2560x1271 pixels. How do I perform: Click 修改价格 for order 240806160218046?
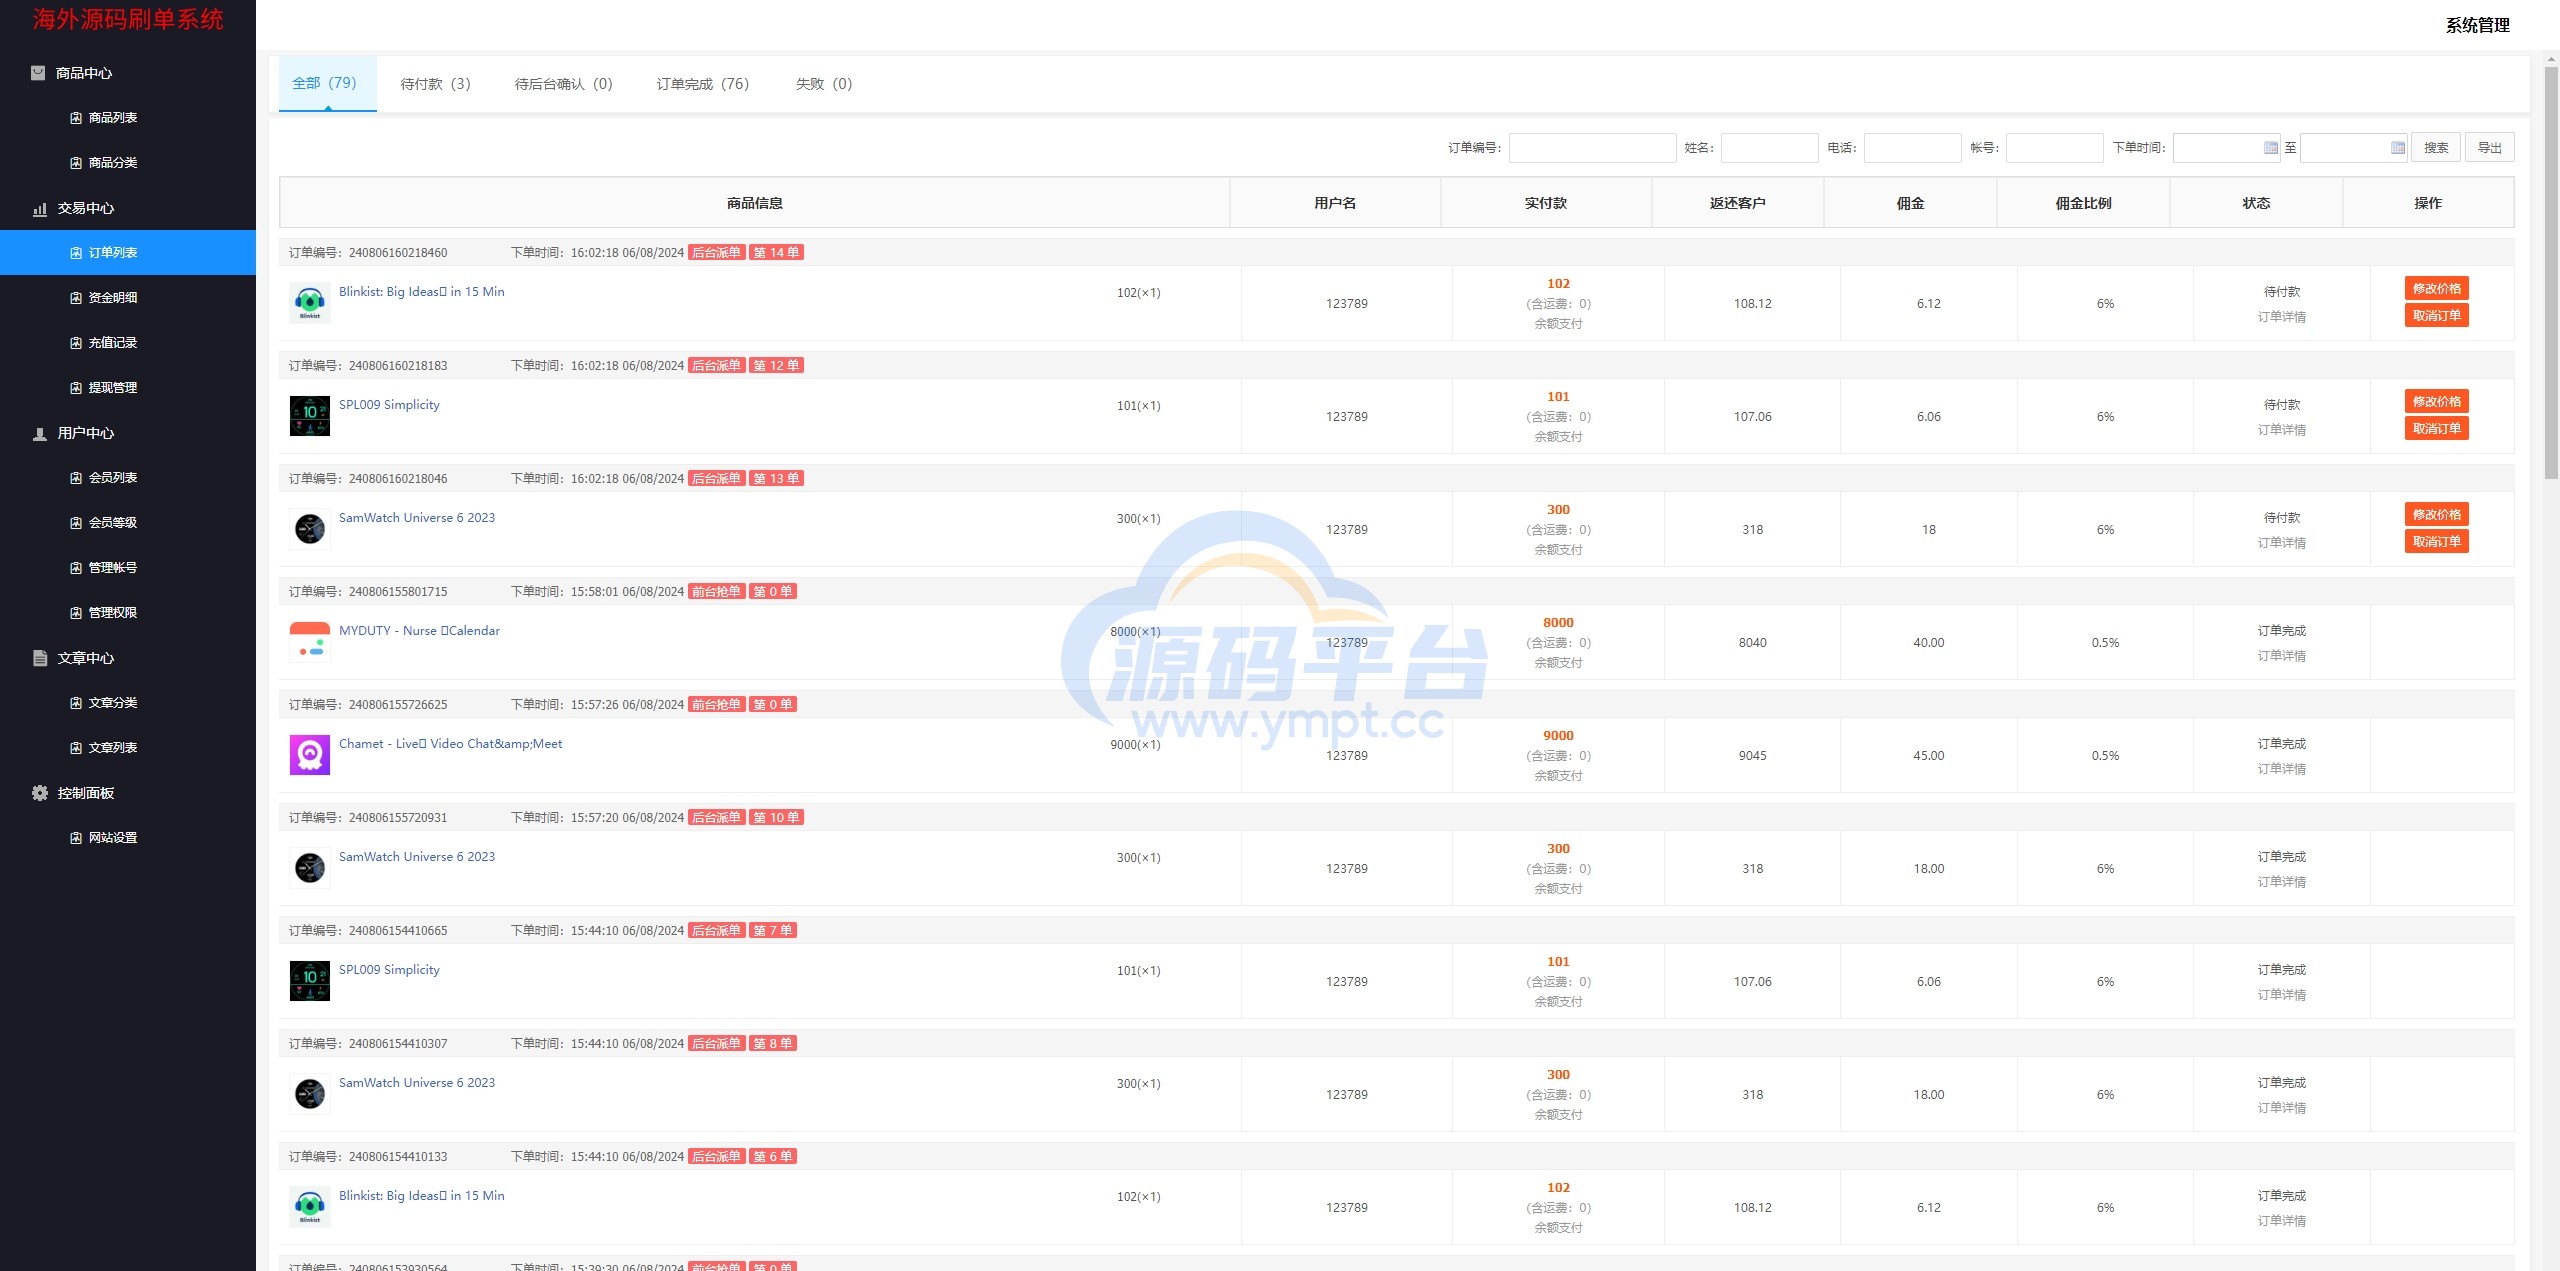point(2436,515)
